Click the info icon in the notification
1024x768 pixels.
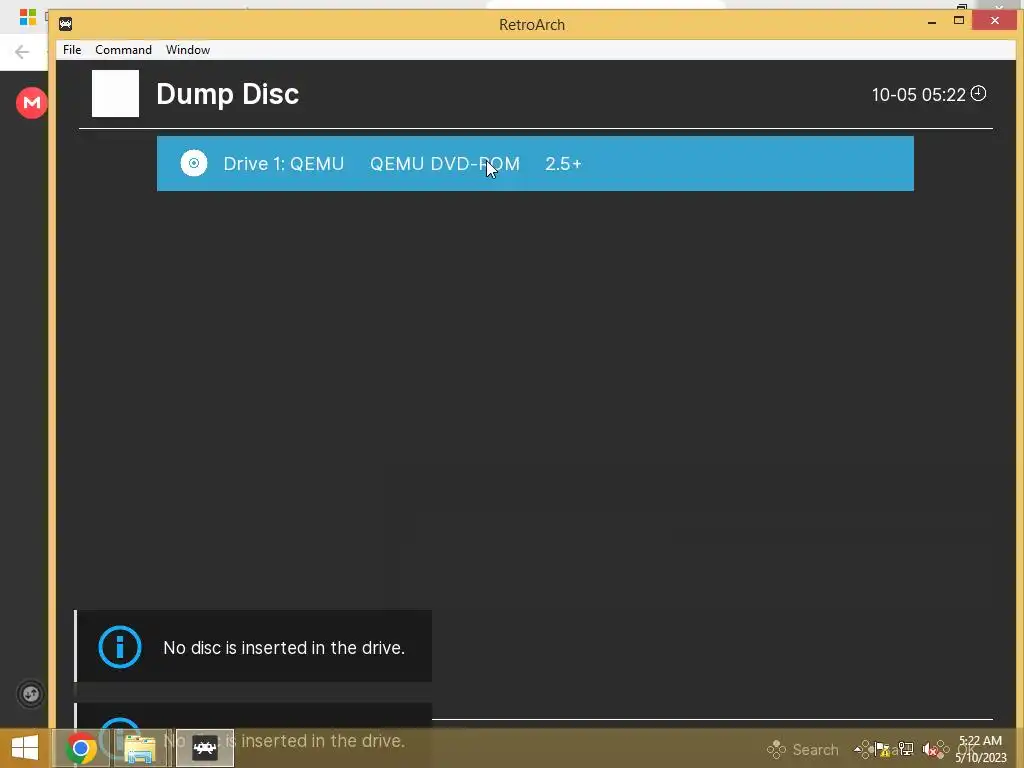(x=120, y=647)
